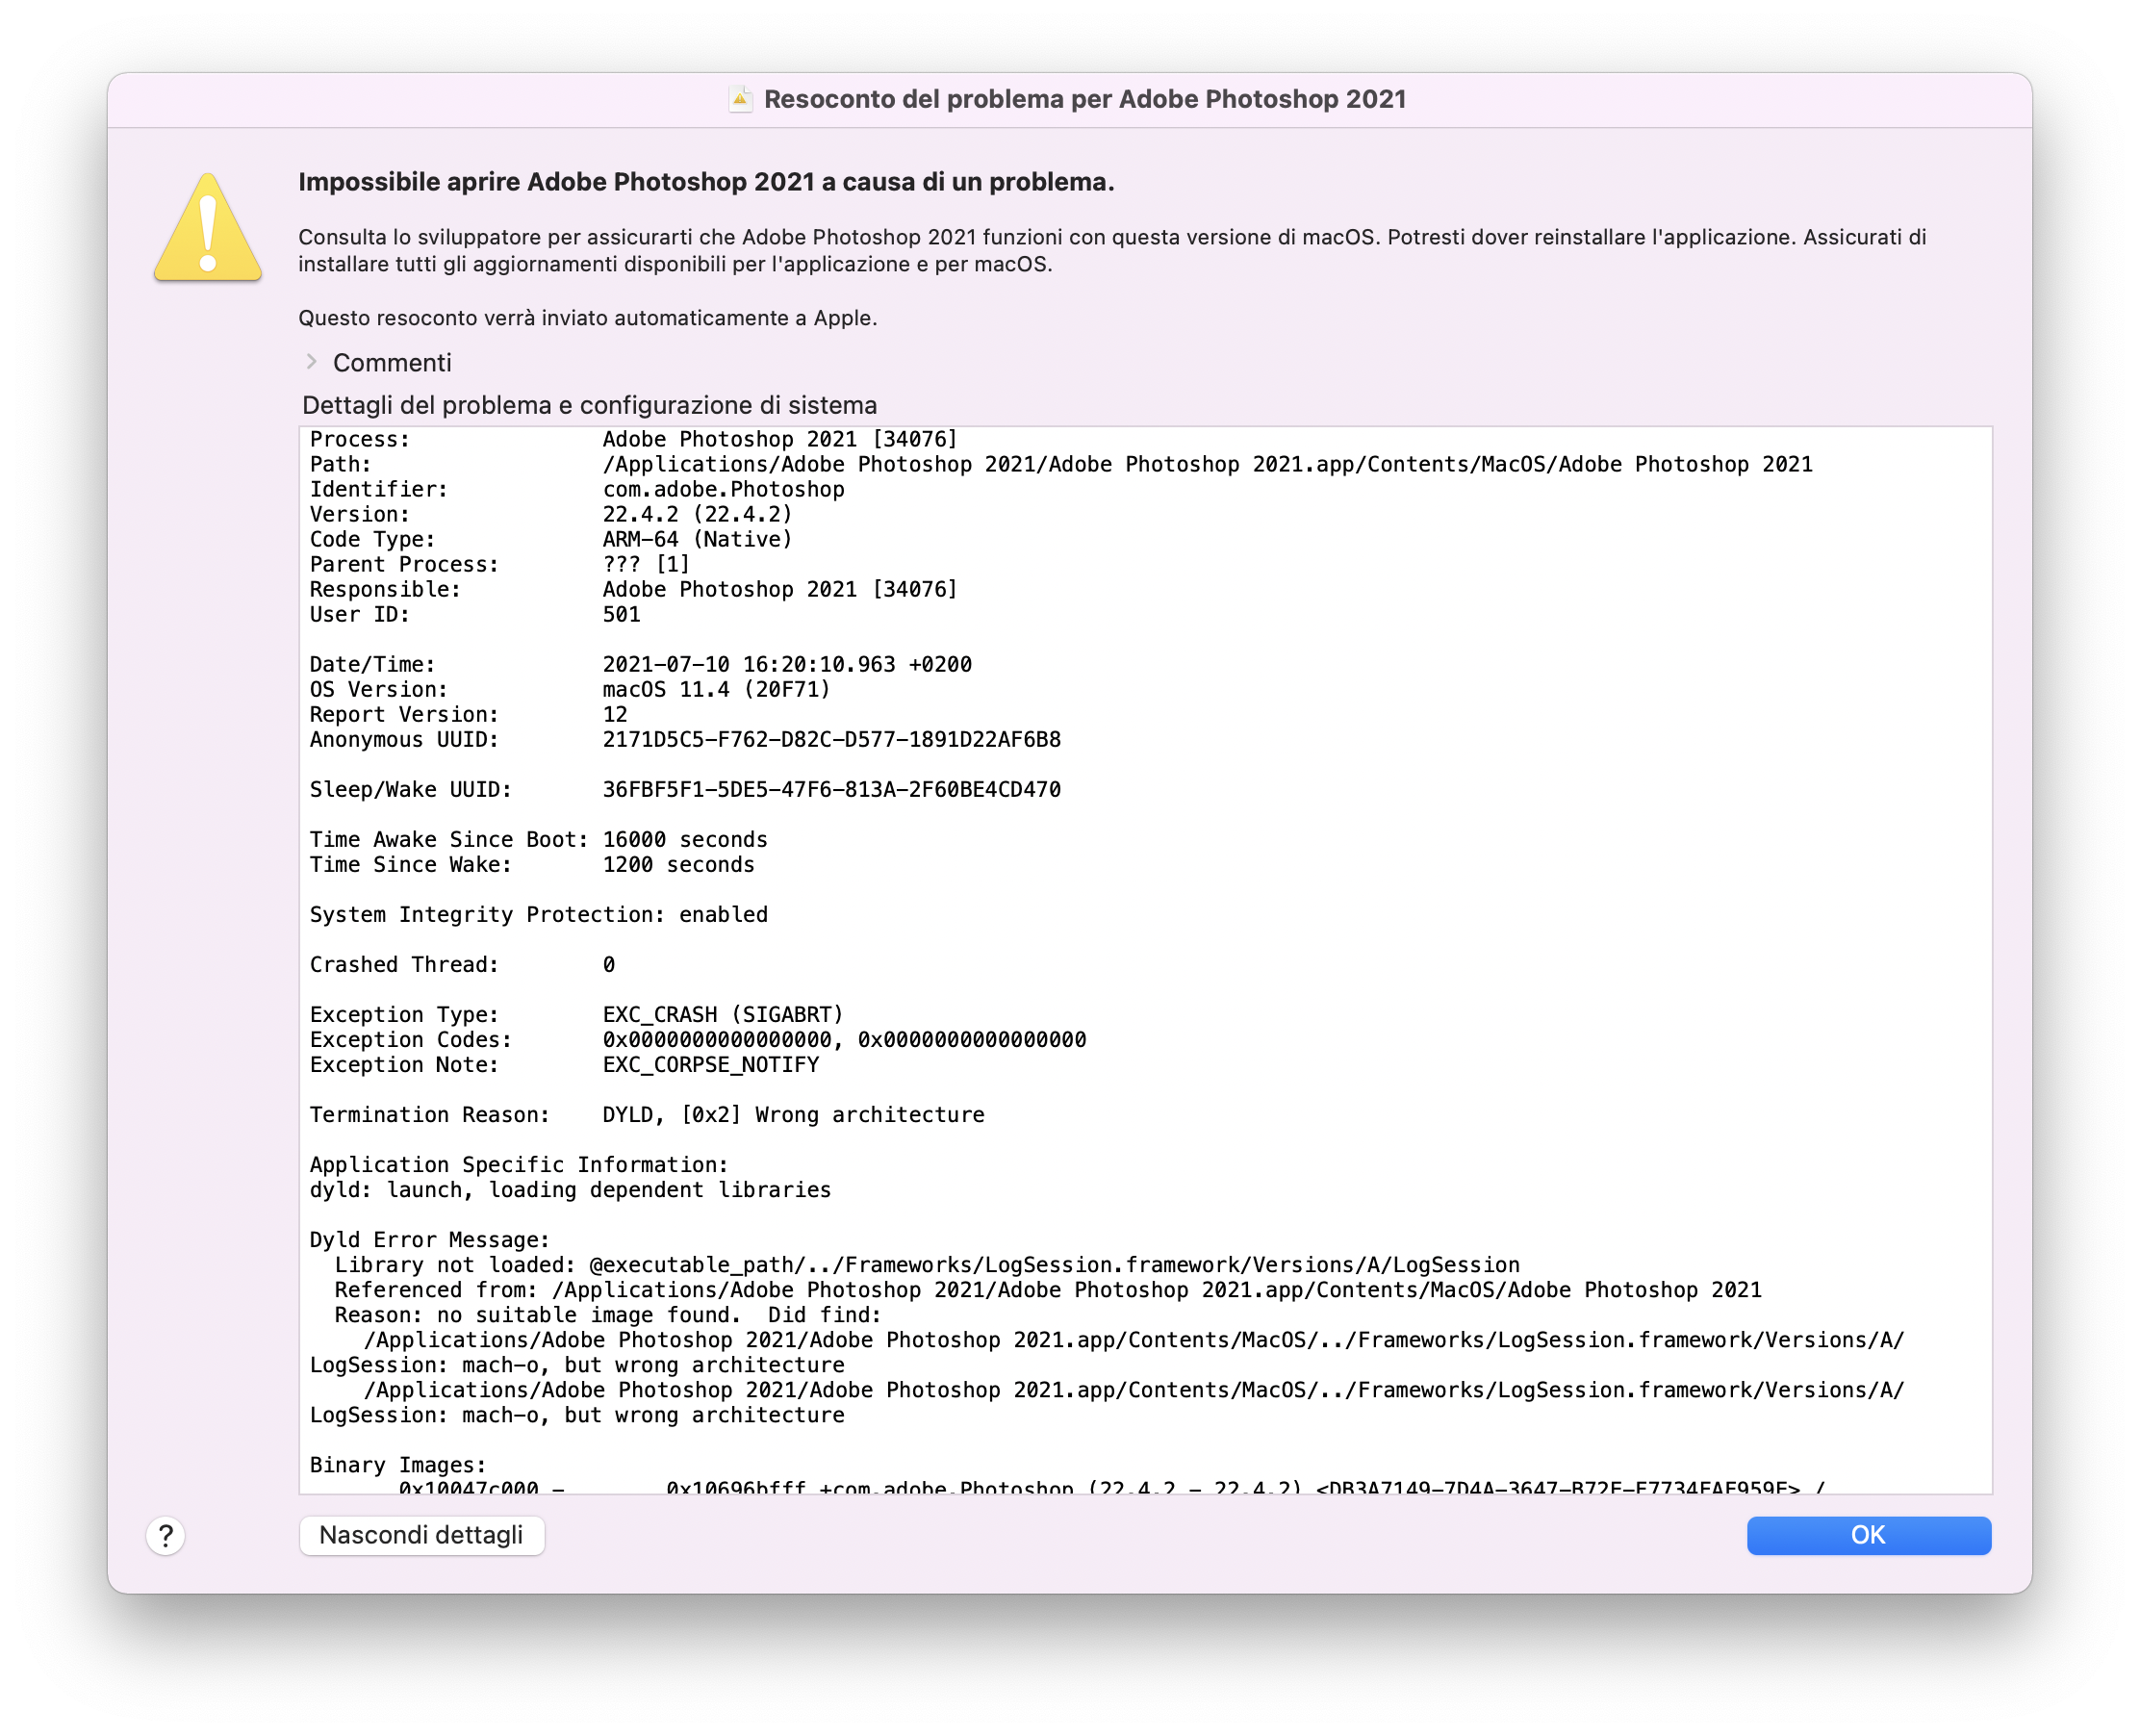Click 'Application Specific Information:' heading

[519, 1164]
